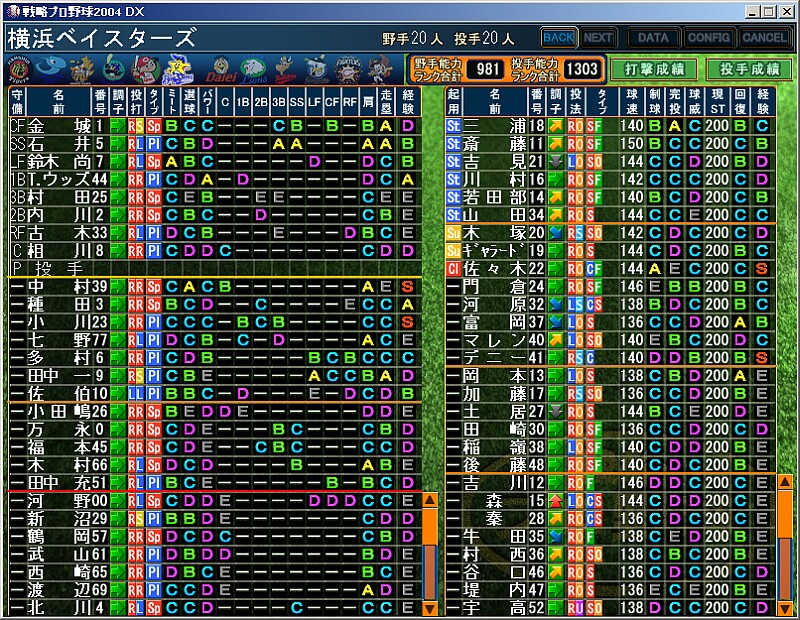This screenshot has height=620, width=800.
Task: Click the pitcher list scrollbar thumb
Action: coord(785,513)
